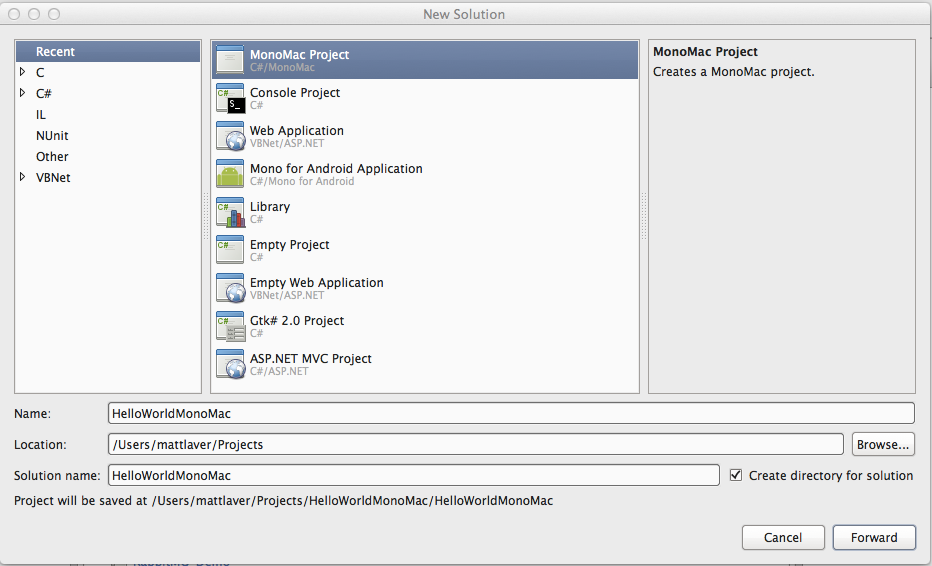Select the ASP.NET MVC Project title
This screenshot has width=932, height=566.
click(310, 359)
